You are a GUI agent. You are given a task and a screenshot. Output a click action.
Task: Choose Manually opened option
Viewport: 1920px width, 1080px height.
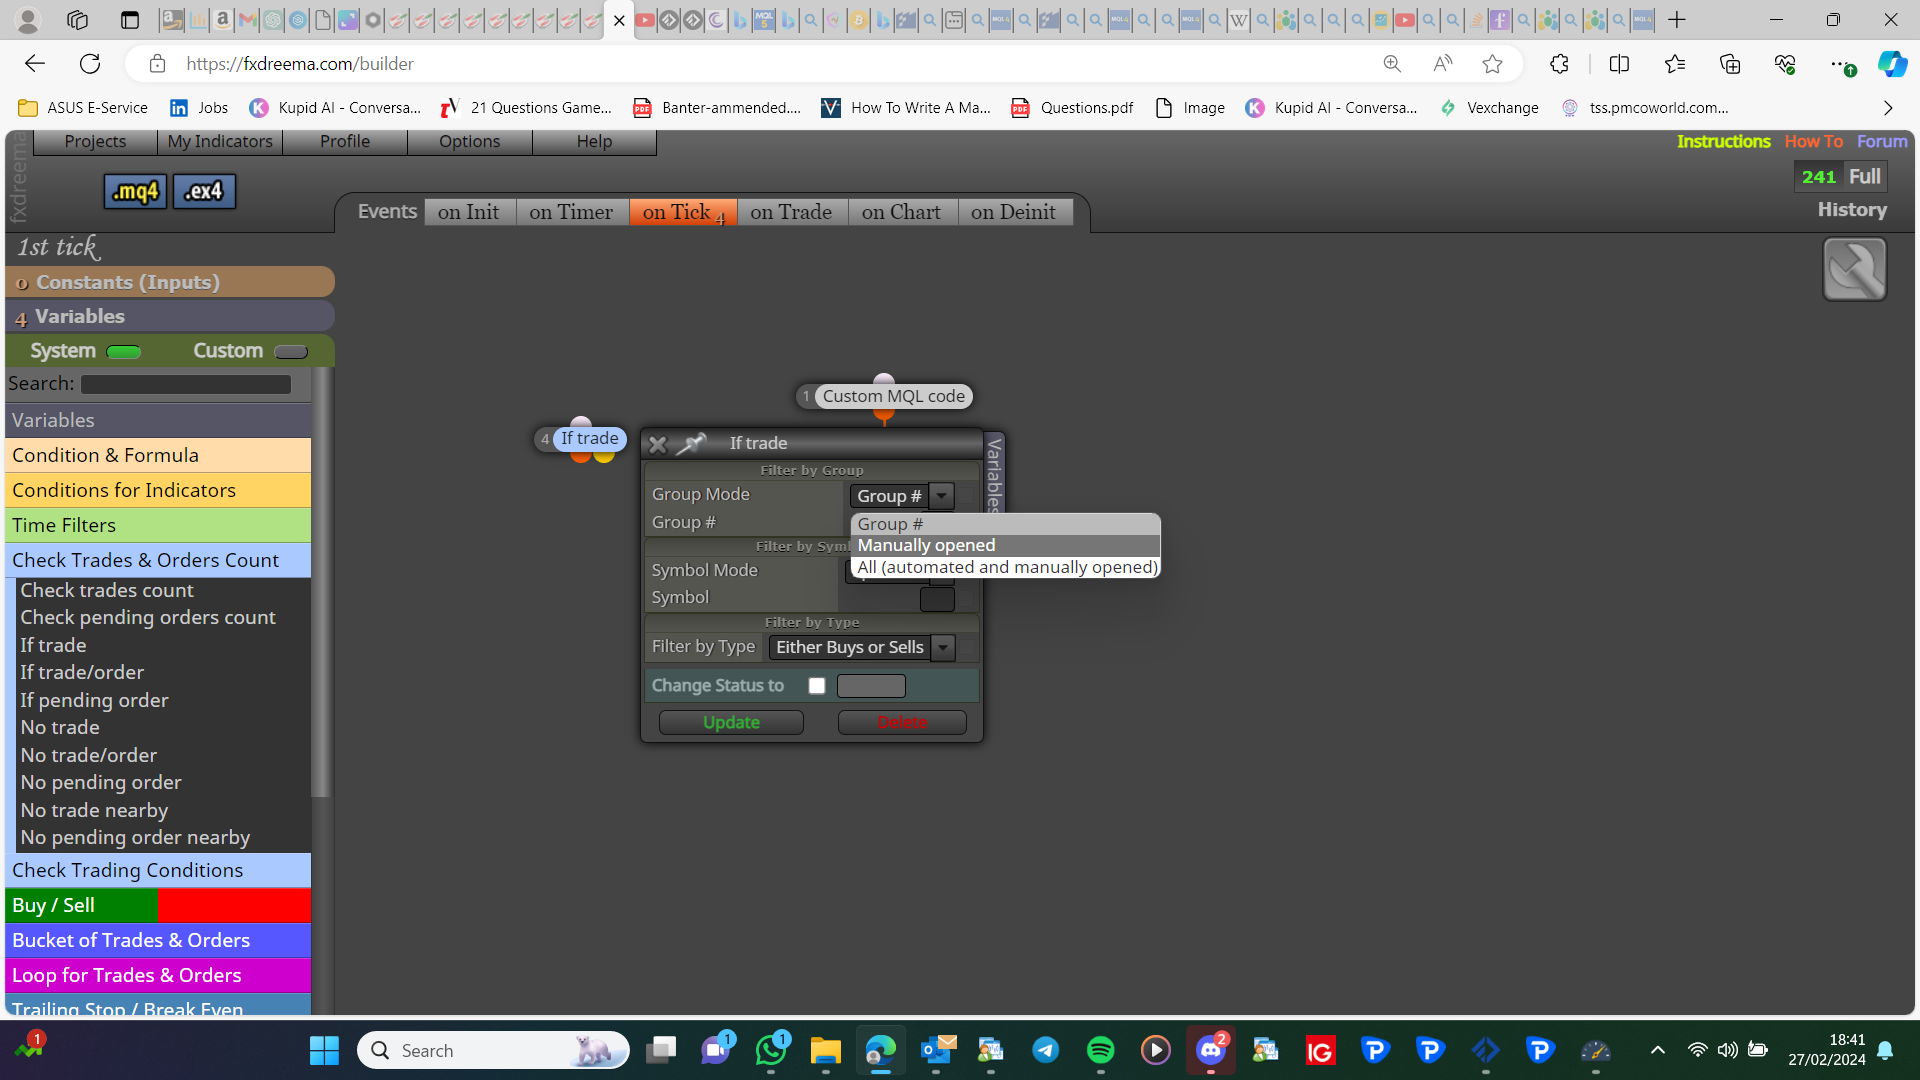(1005, 545)
